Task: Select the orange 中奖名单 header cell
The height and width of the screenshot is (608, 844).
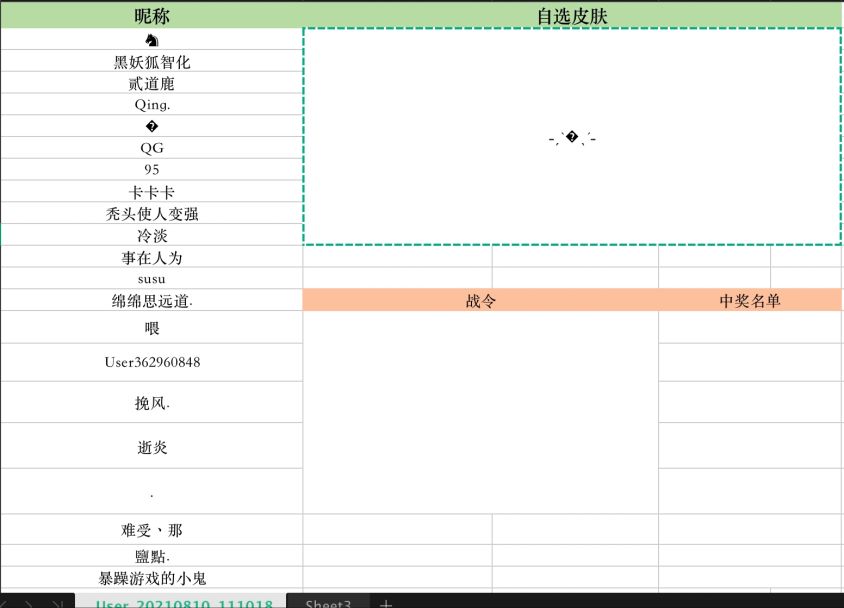Action: pyautogui.click(x=750, y=300)
